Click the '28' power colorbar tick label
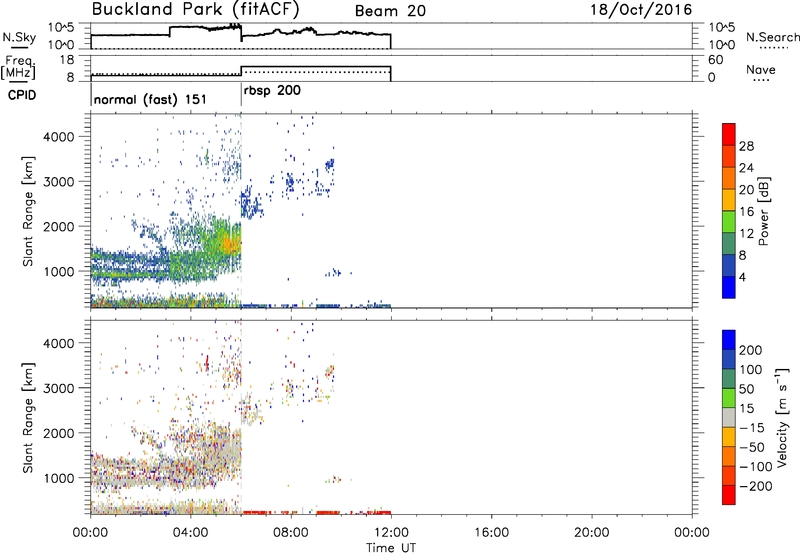The image size is (800, 554). (x=746, y=146)
